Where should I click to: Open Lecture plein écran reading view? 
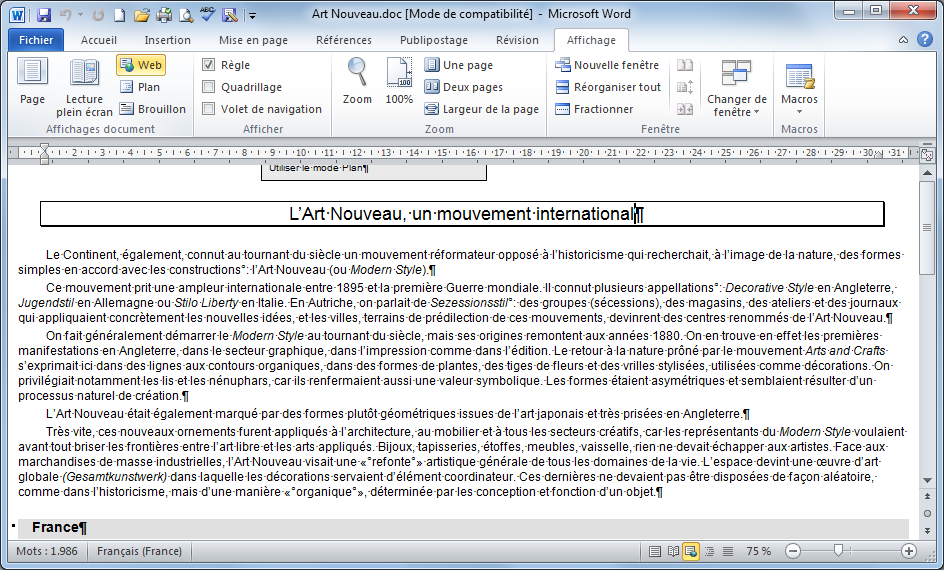84,88
